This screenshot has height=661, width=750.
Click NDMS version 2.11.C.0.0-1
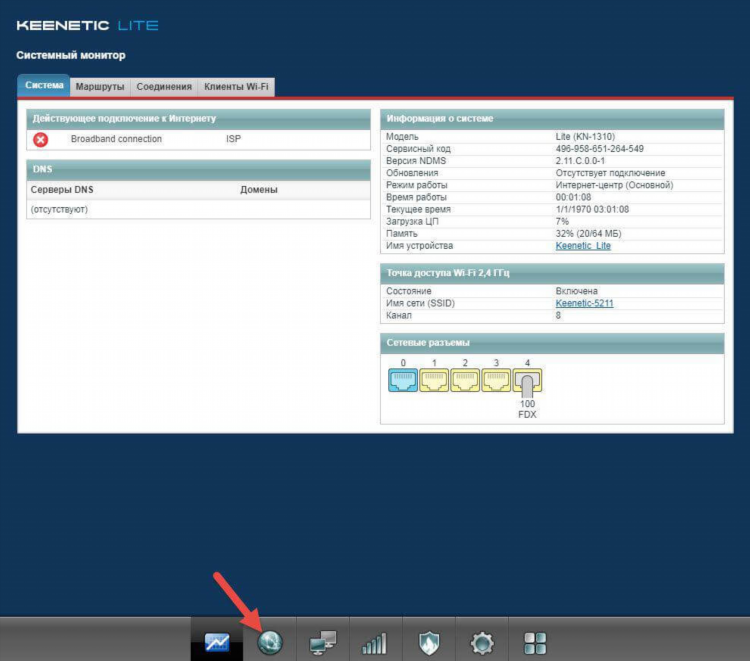[580, 161]
